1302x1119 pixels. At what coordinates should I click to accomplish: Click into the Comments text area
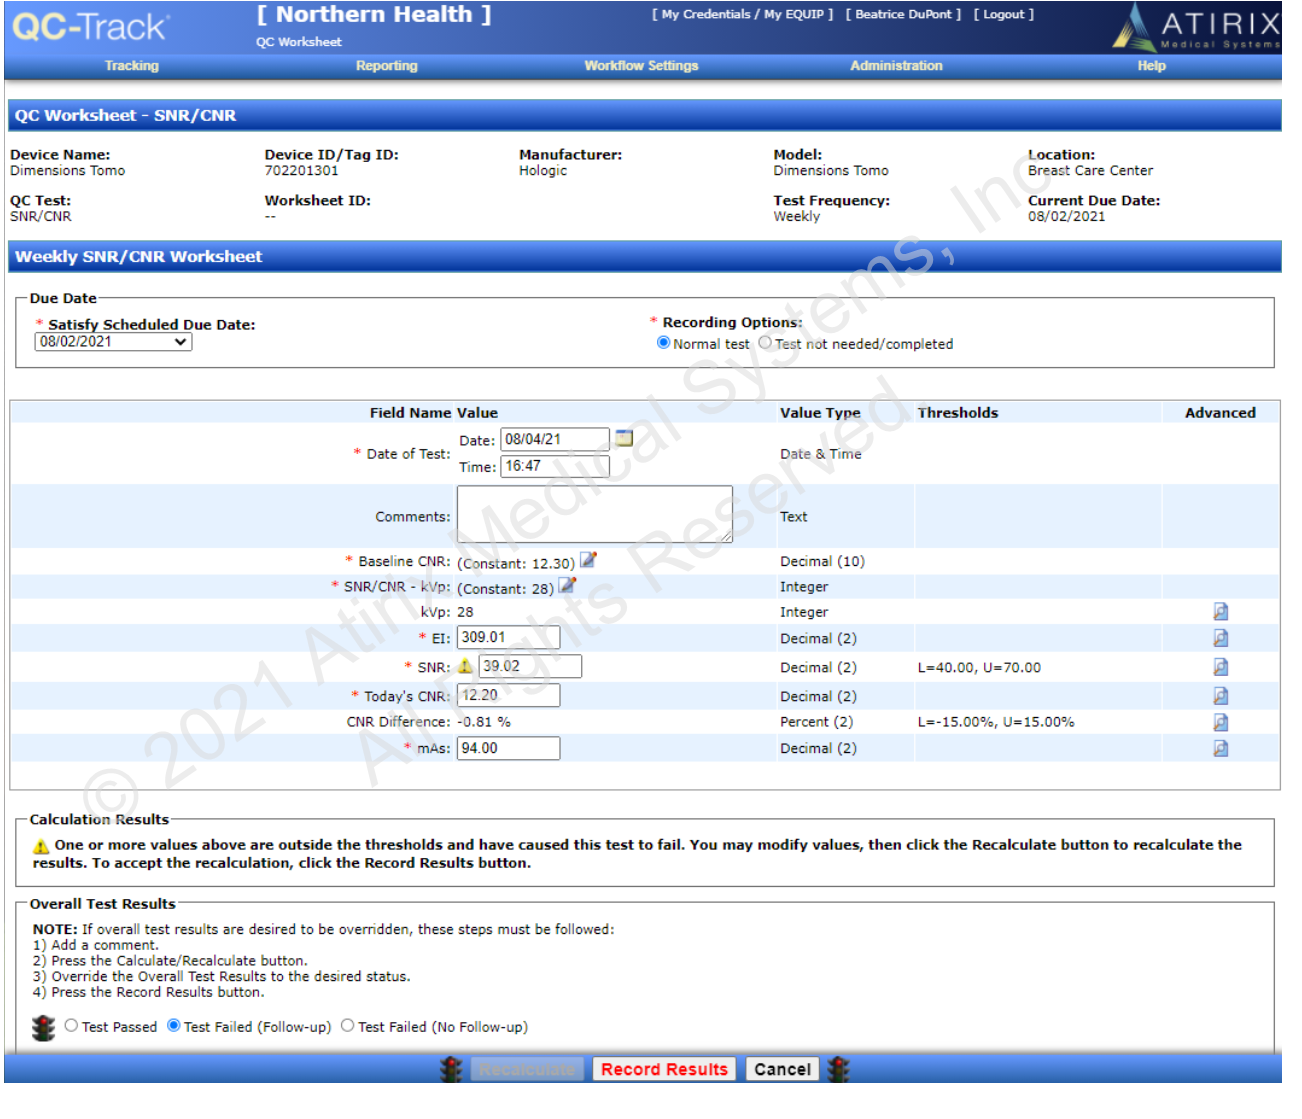pos(594,514)
